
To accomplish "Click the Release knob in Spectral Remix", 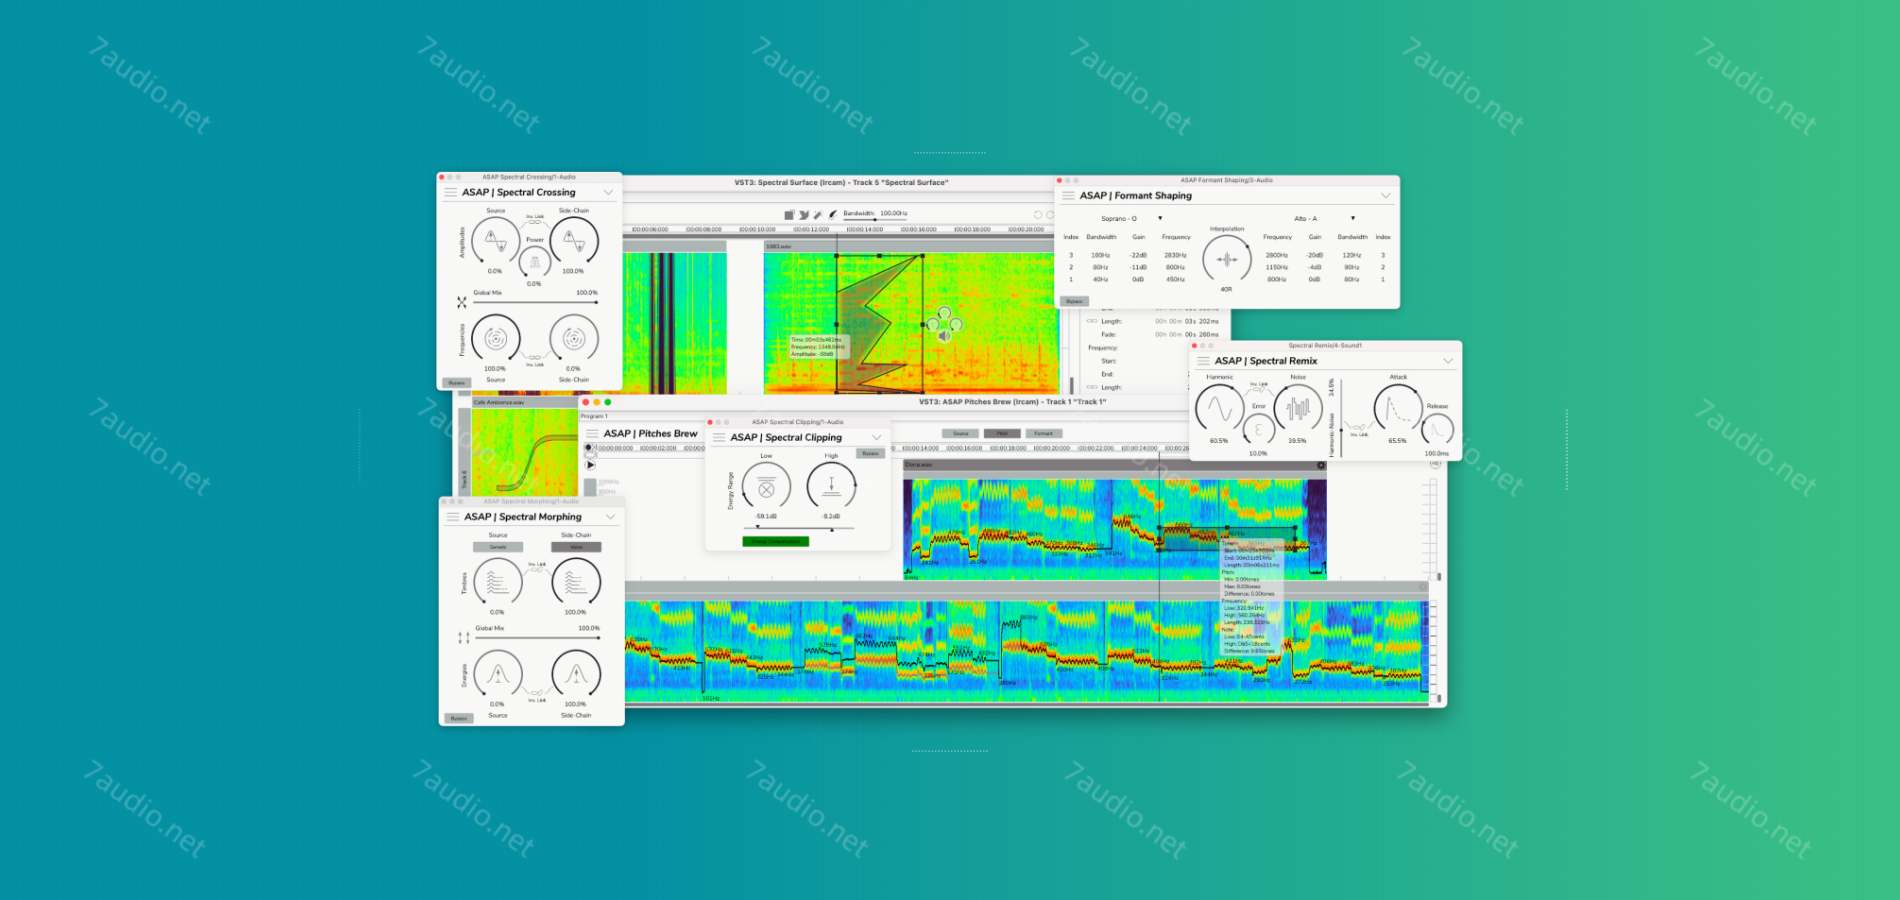I will (x=1437, y=430).
